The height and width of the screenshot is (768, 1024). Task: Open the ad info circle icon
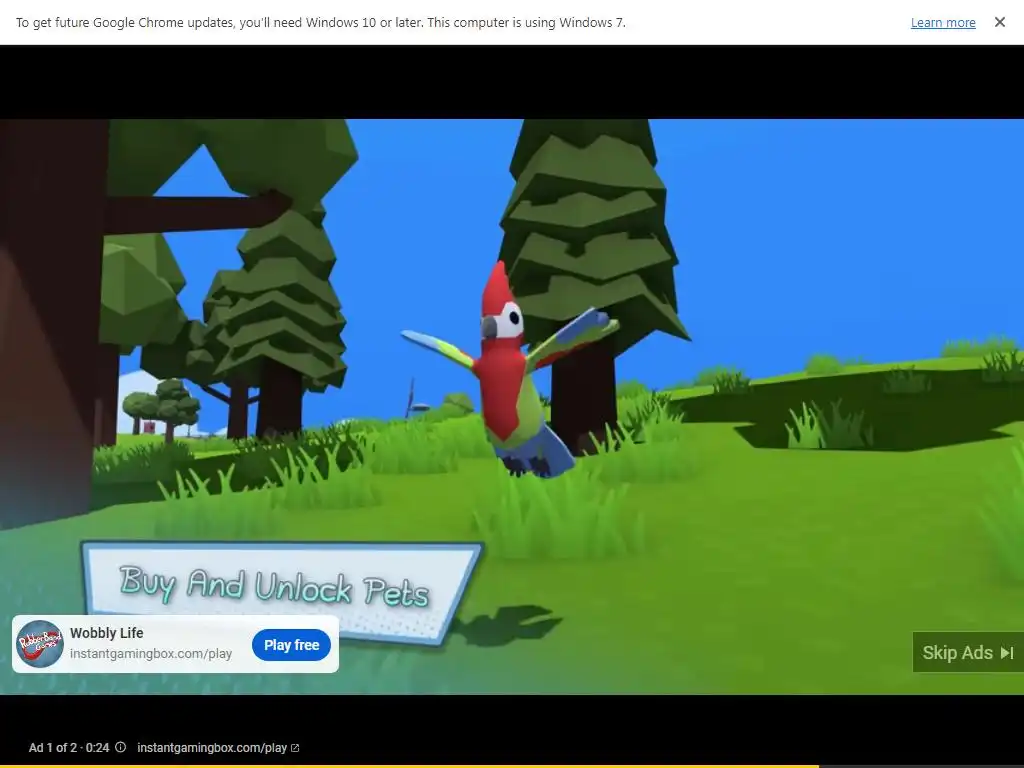[x=121, y=747]
